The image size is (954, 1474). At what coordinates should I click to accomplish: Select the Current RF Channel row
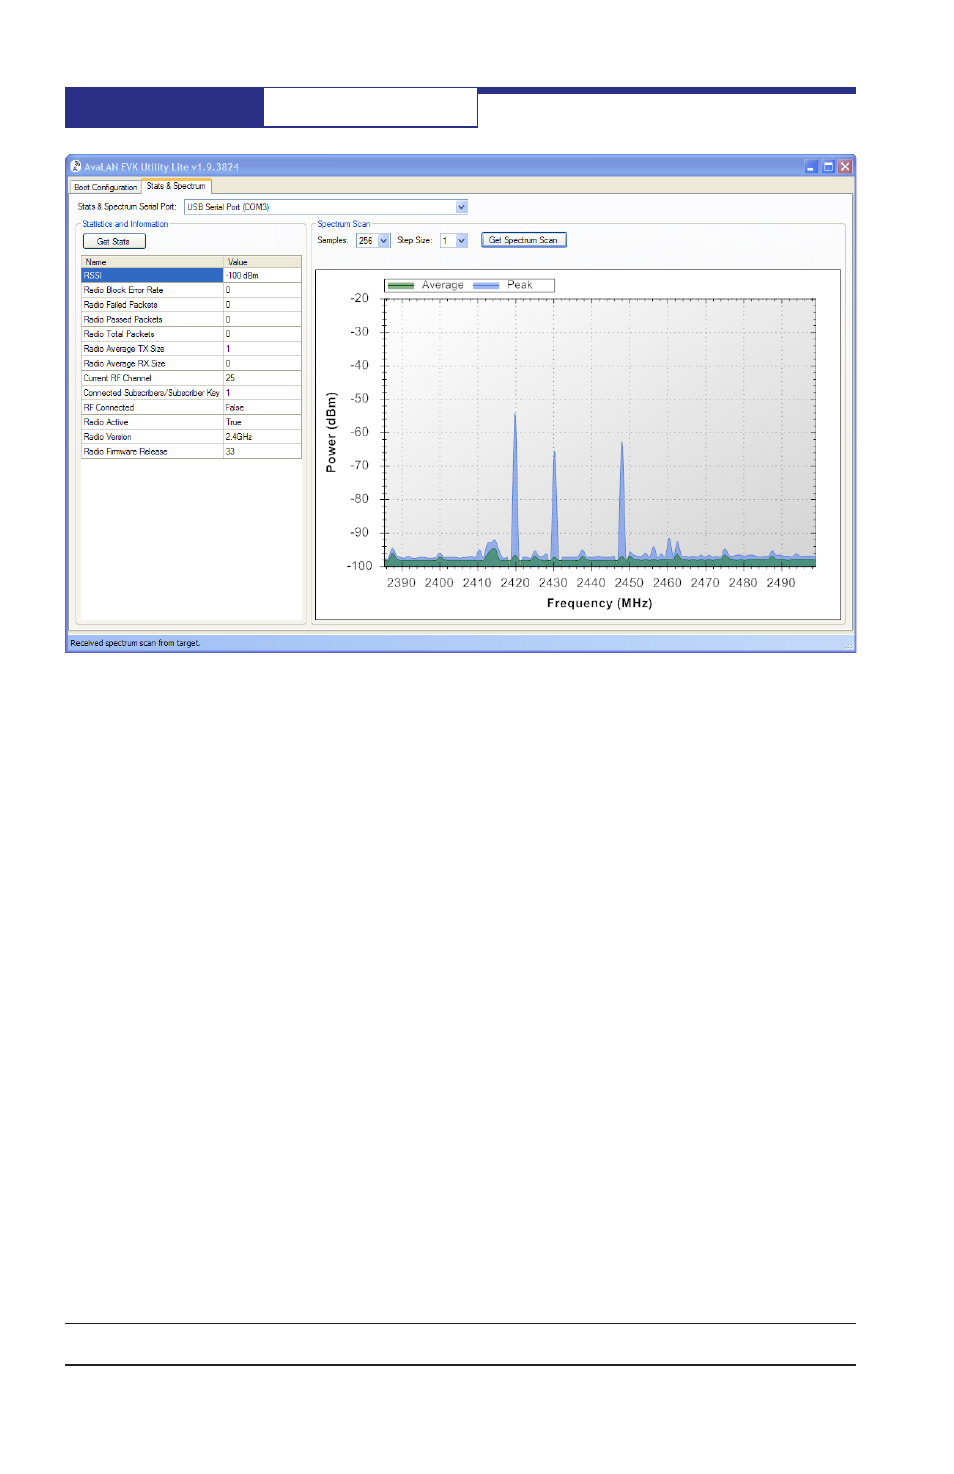(x=191, y=378)
